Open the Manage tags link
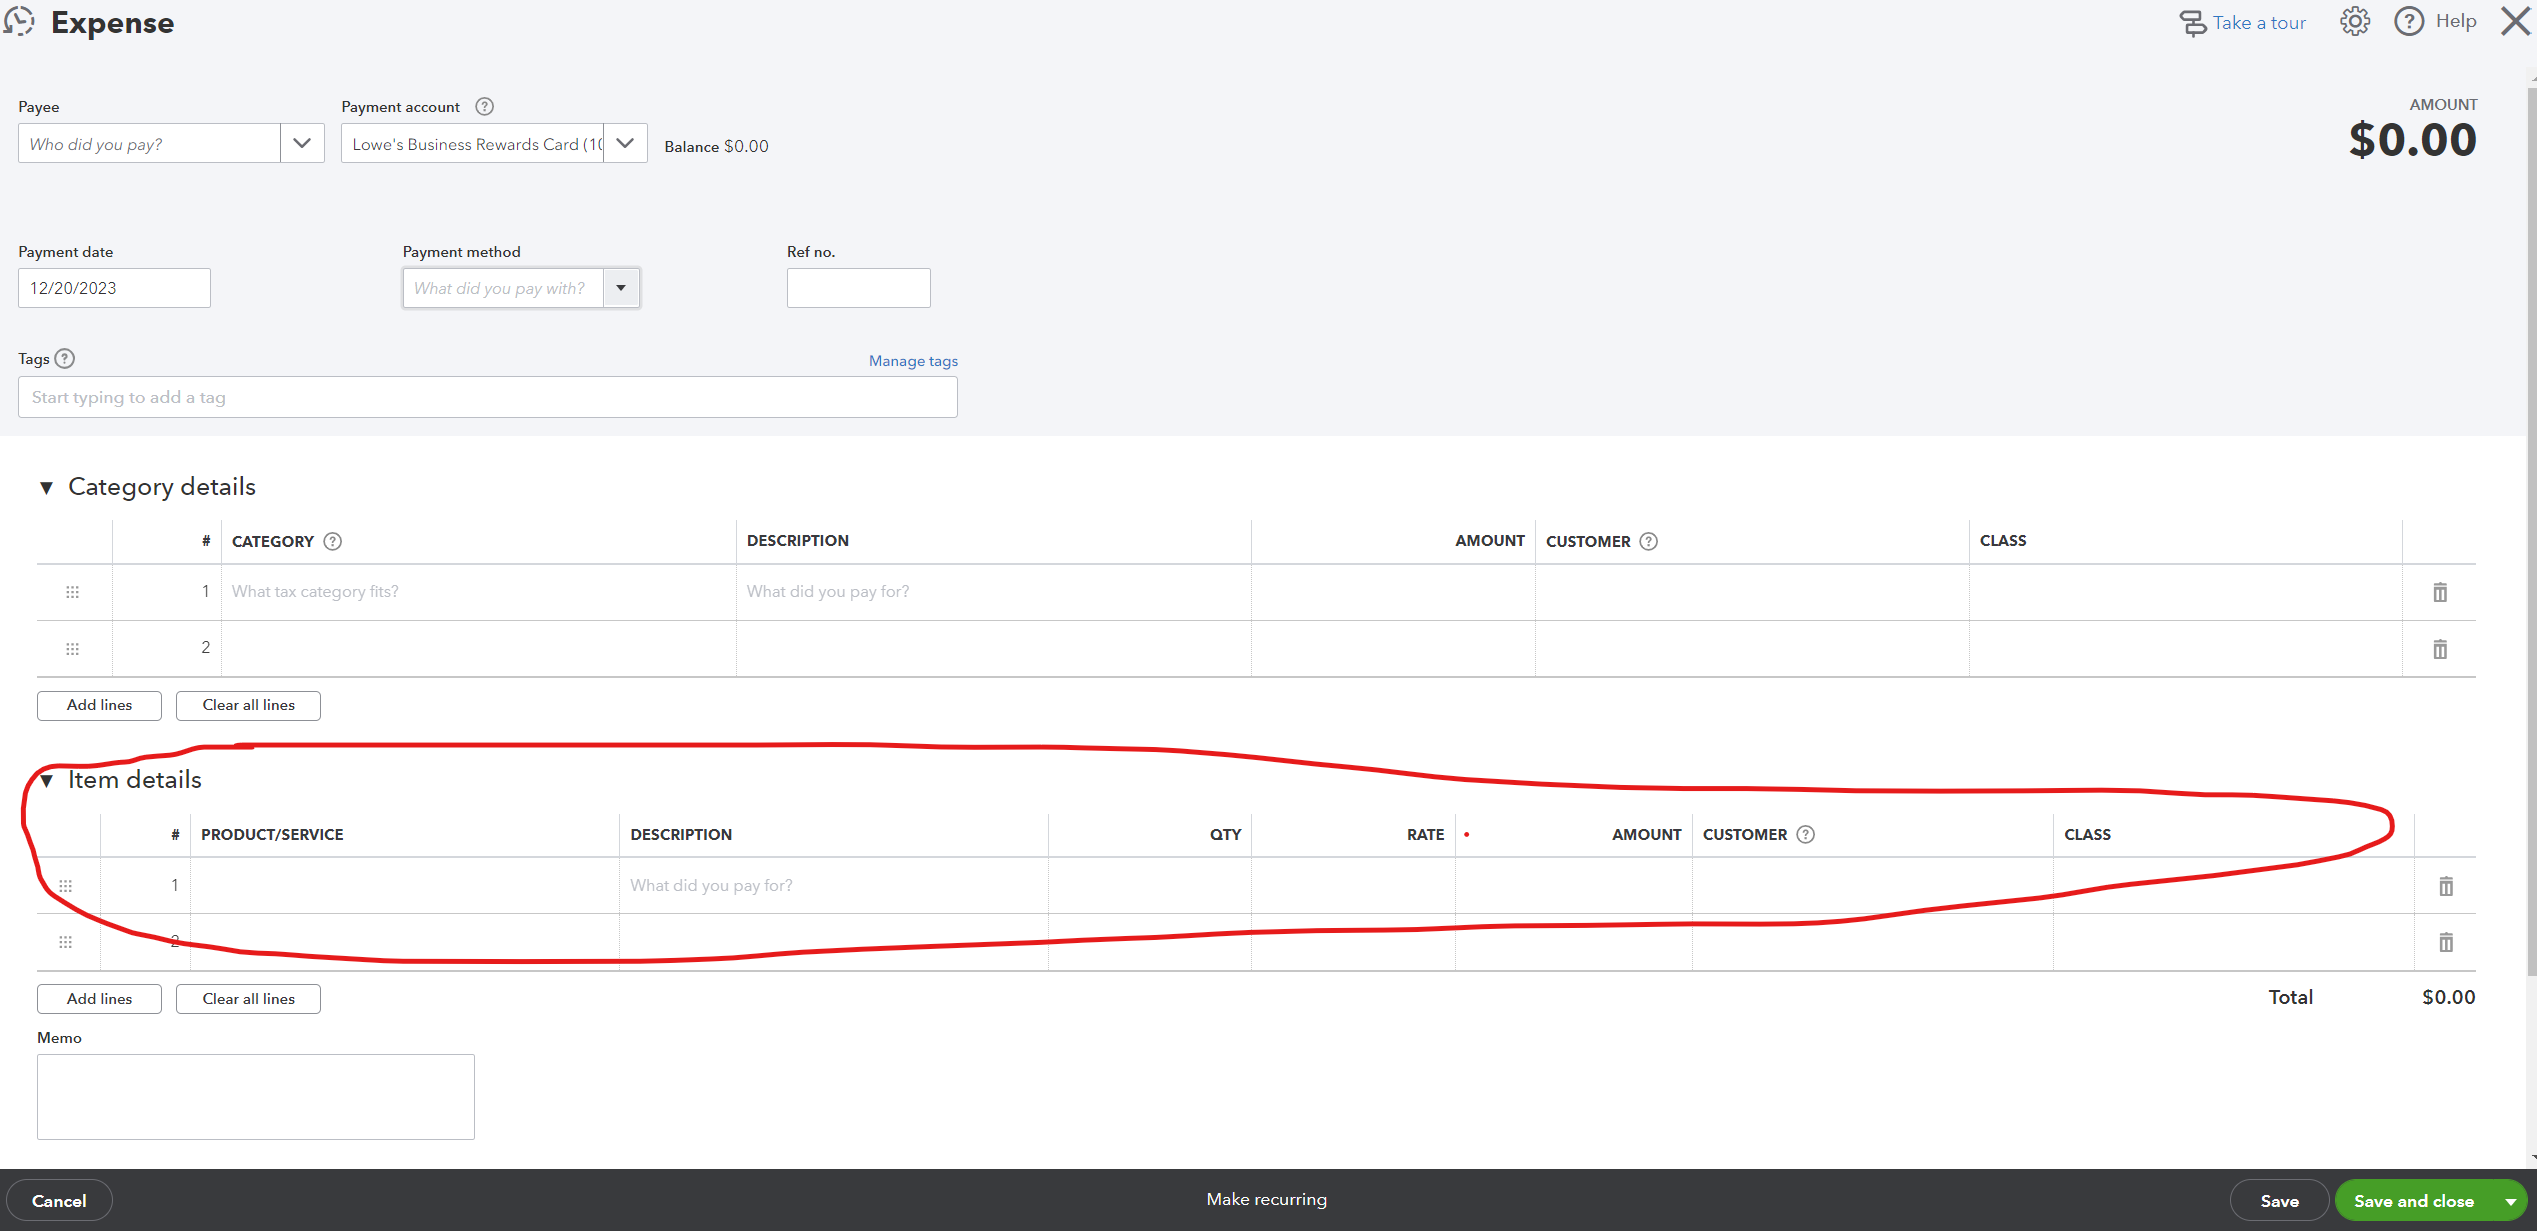Viewport: 2537px width, 1231px height. 912,360
